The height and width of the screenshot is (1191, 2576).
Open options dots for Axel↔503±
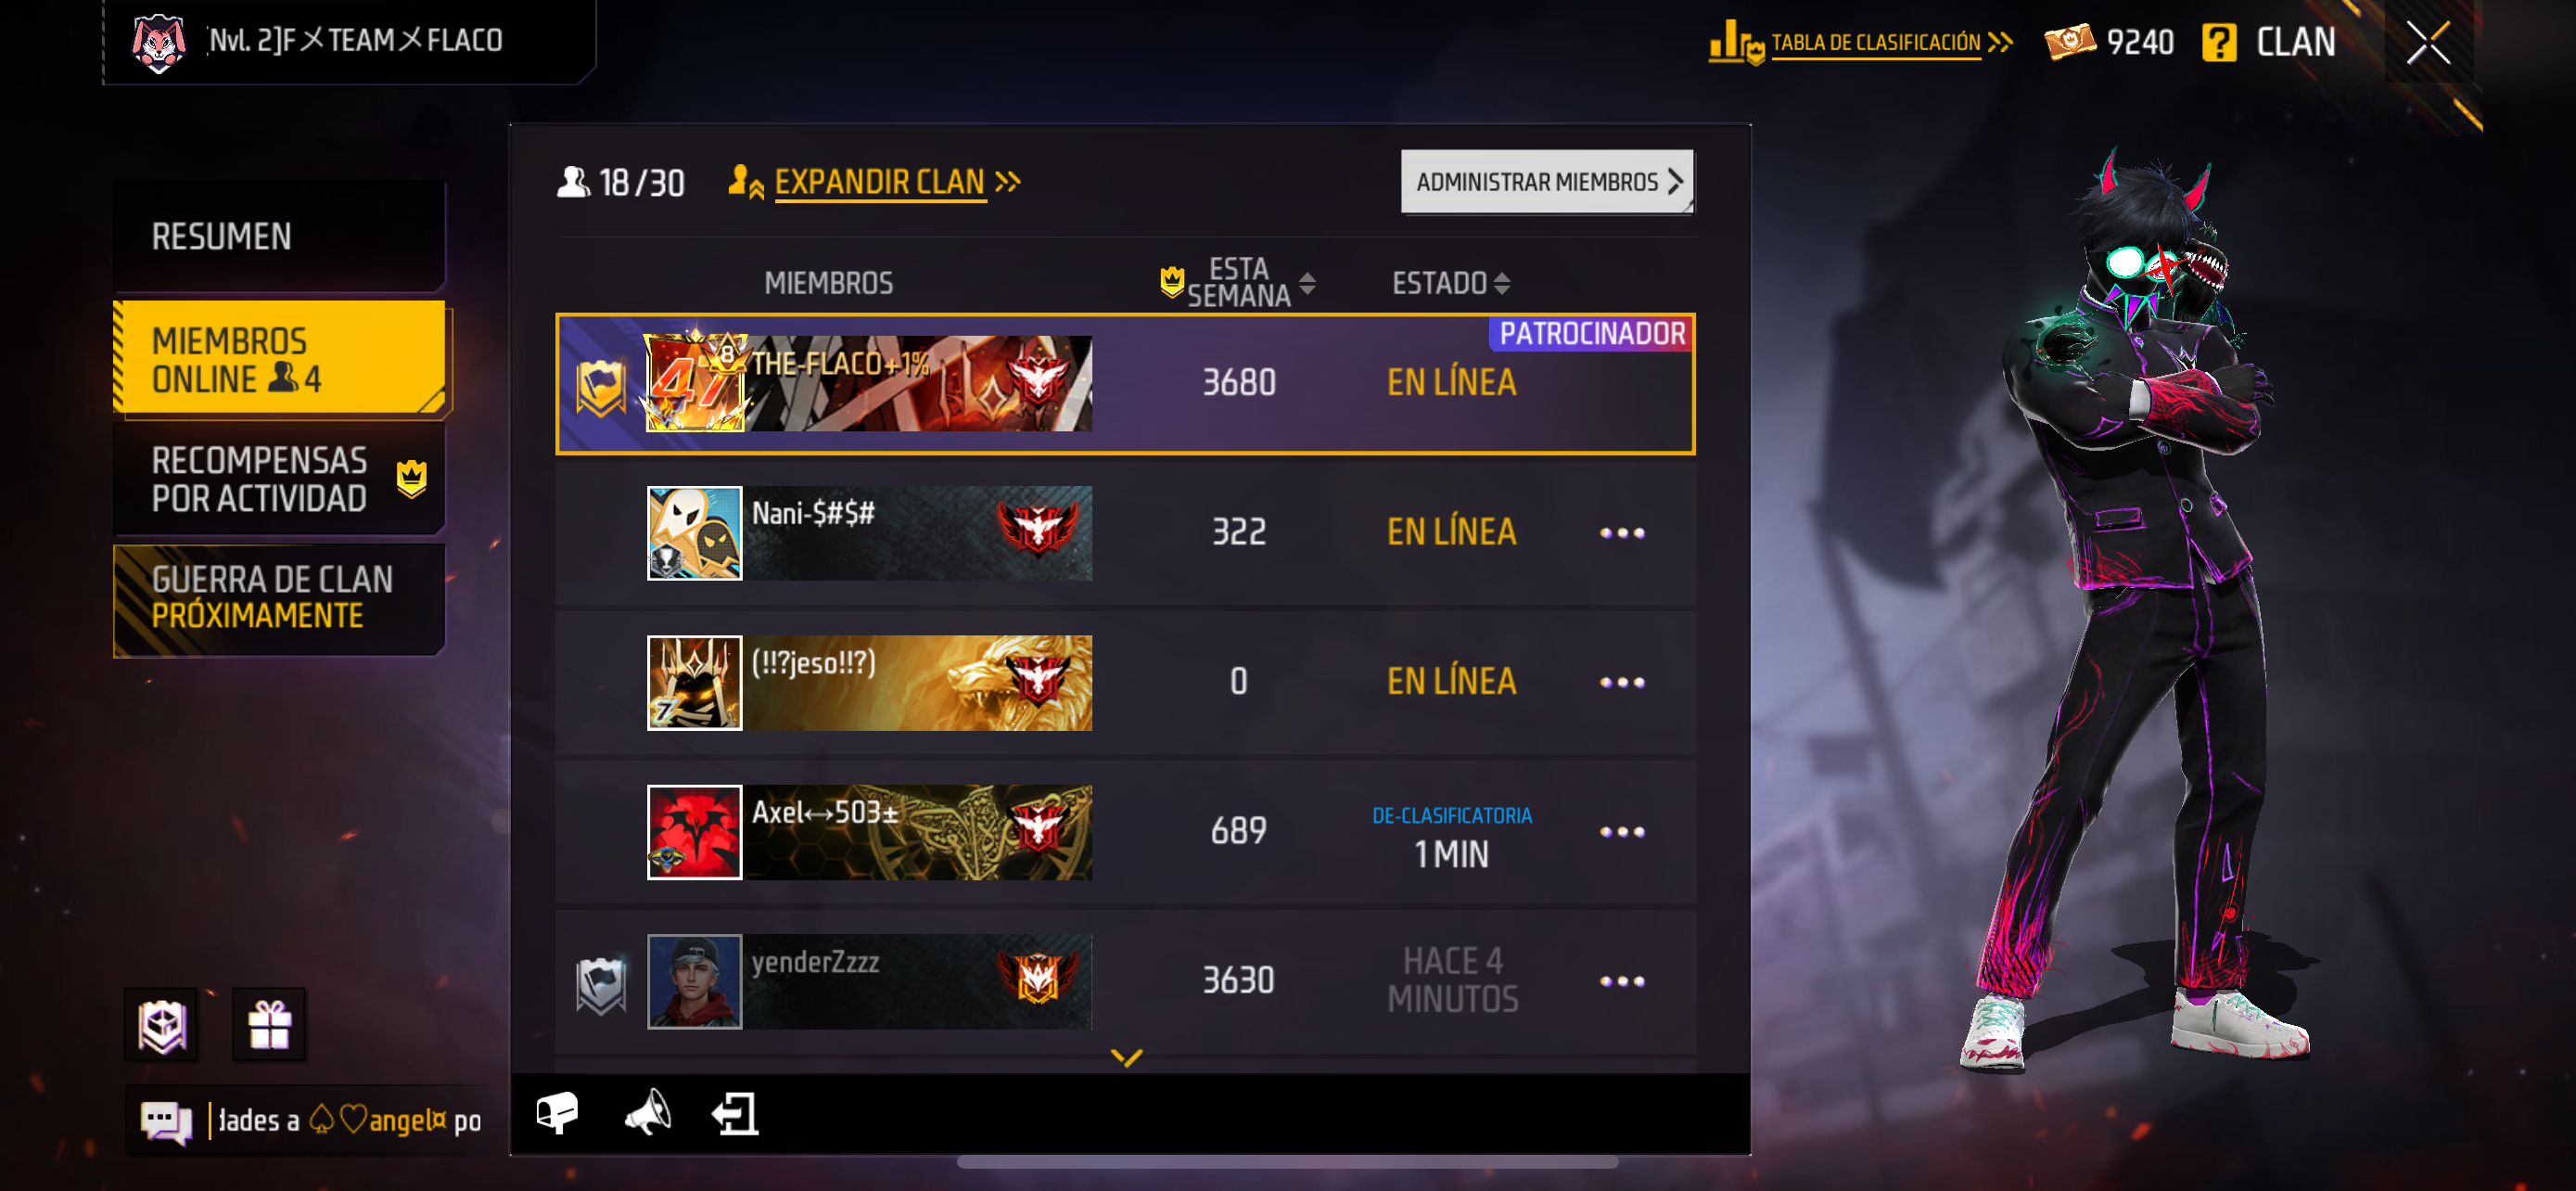pos(1621,832)
